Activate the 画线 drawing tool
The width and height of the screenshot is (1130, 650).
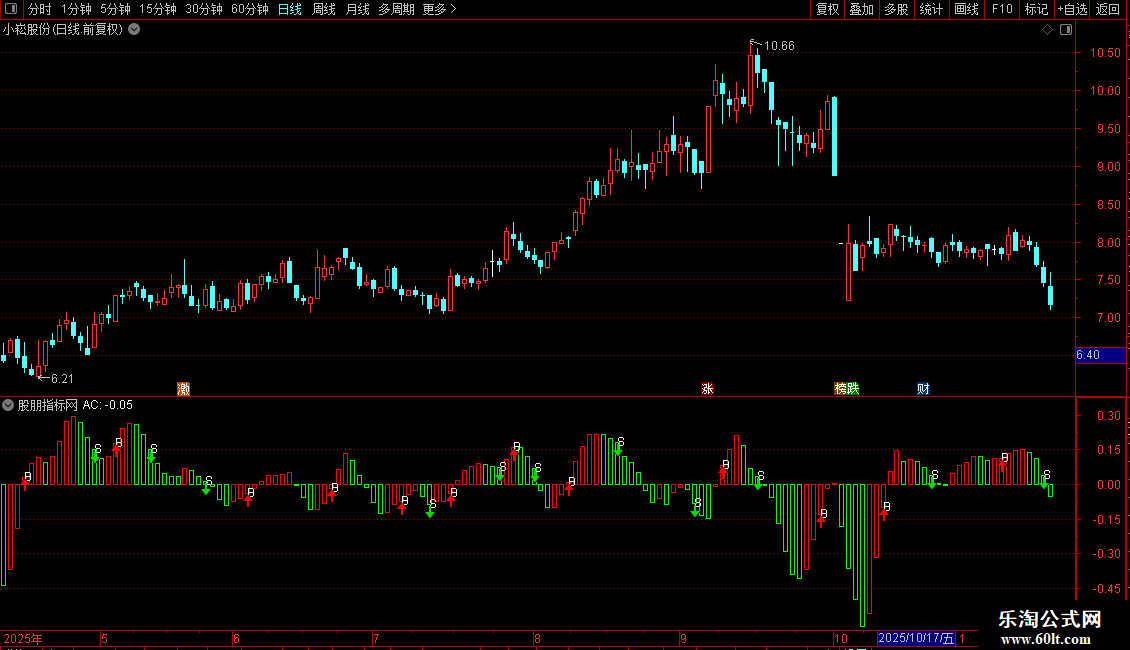[x=966, y=9]
